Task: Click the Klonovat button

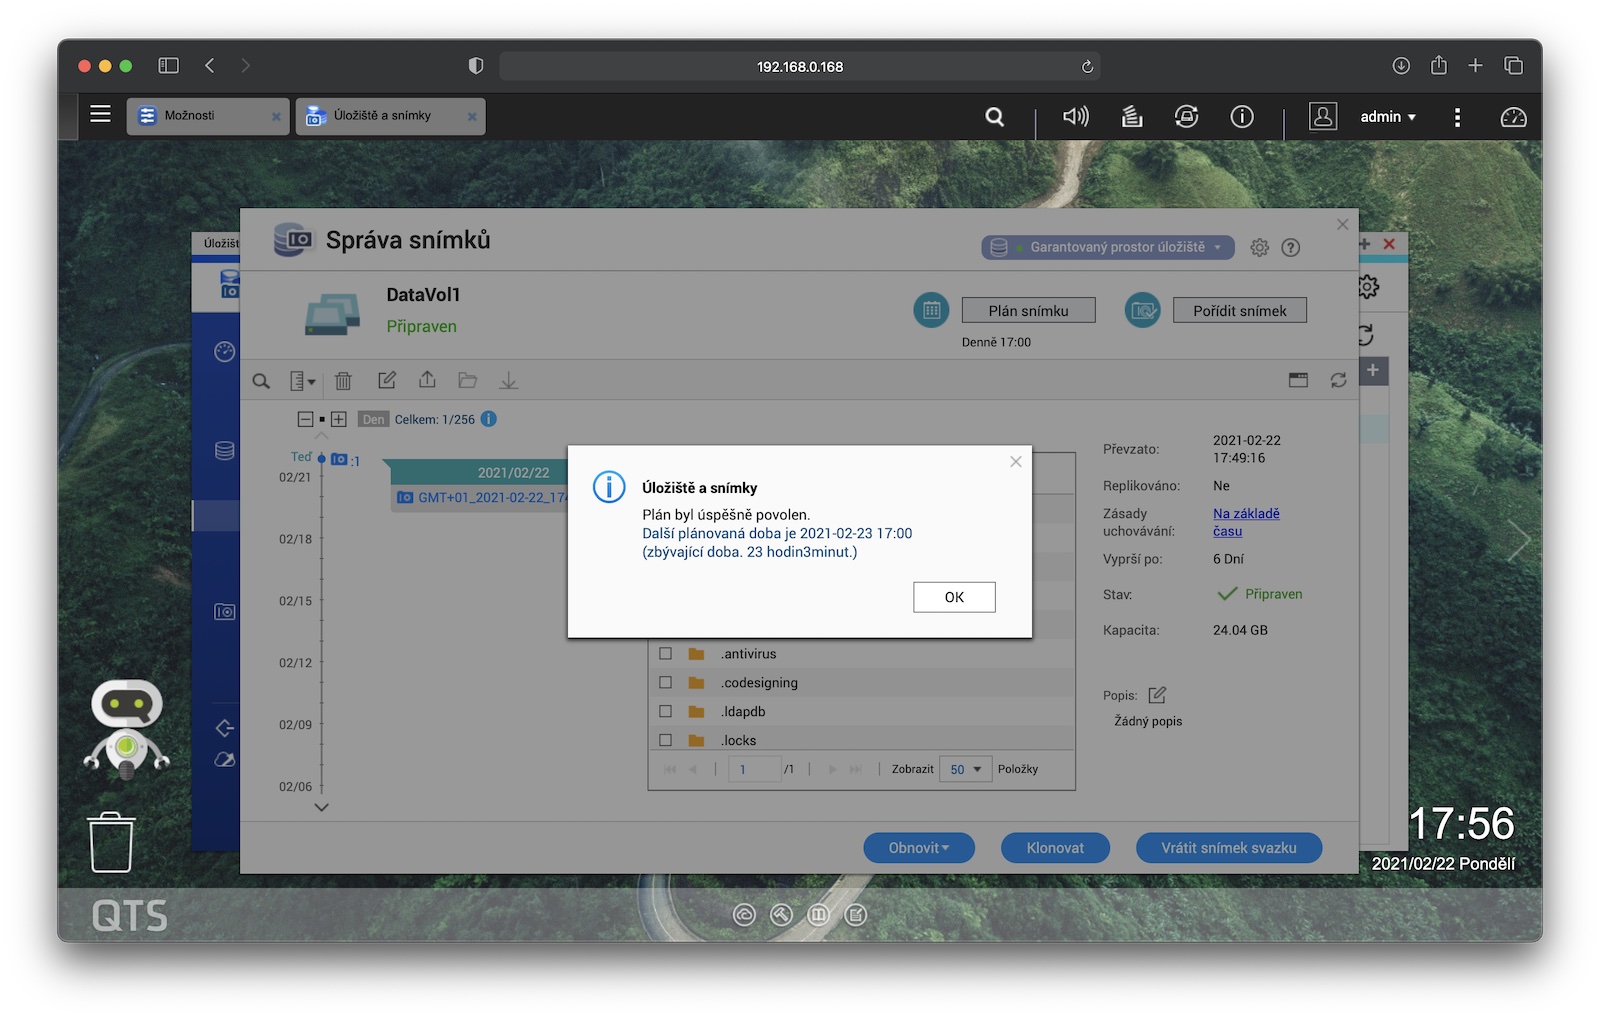Action: click(1055, 848)
